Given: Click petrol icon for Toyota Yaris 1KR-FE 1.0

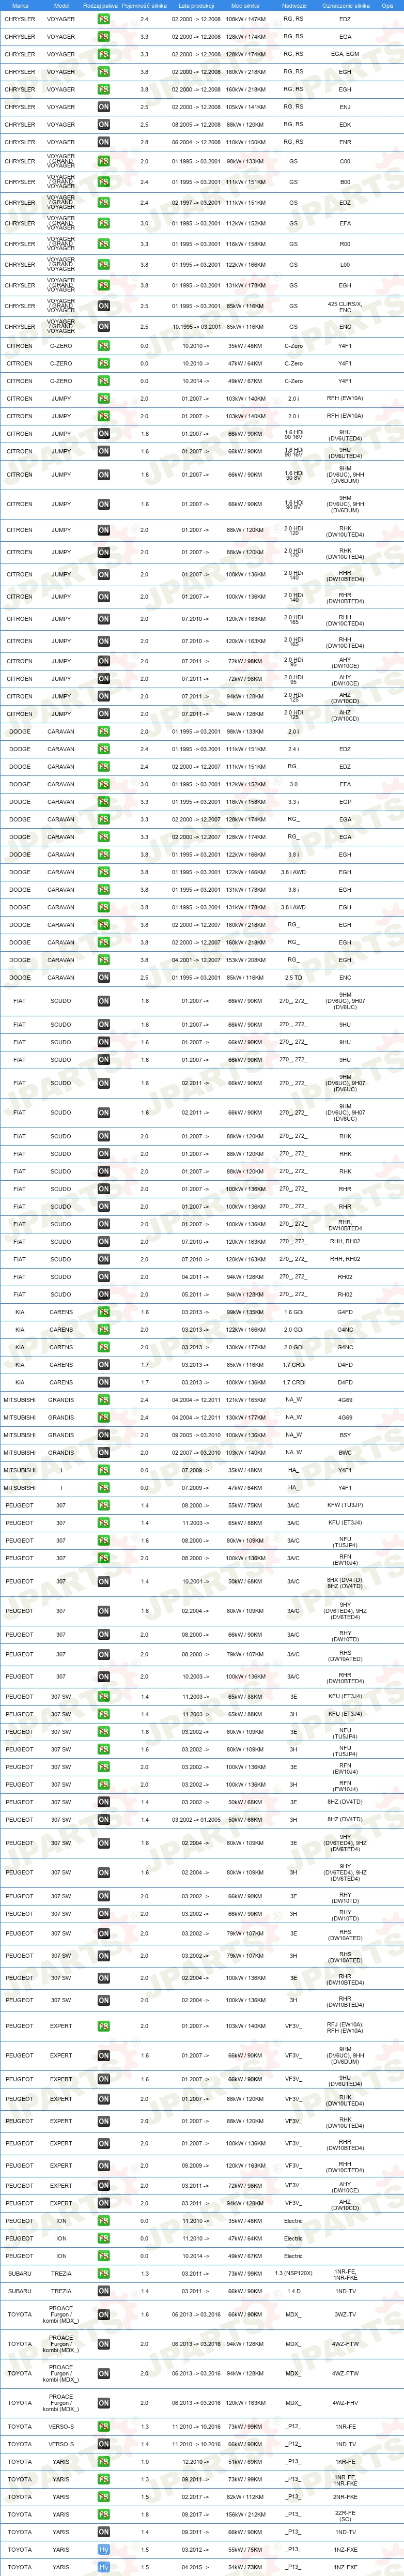Looking at the screenshot, I should [104, 2462].
